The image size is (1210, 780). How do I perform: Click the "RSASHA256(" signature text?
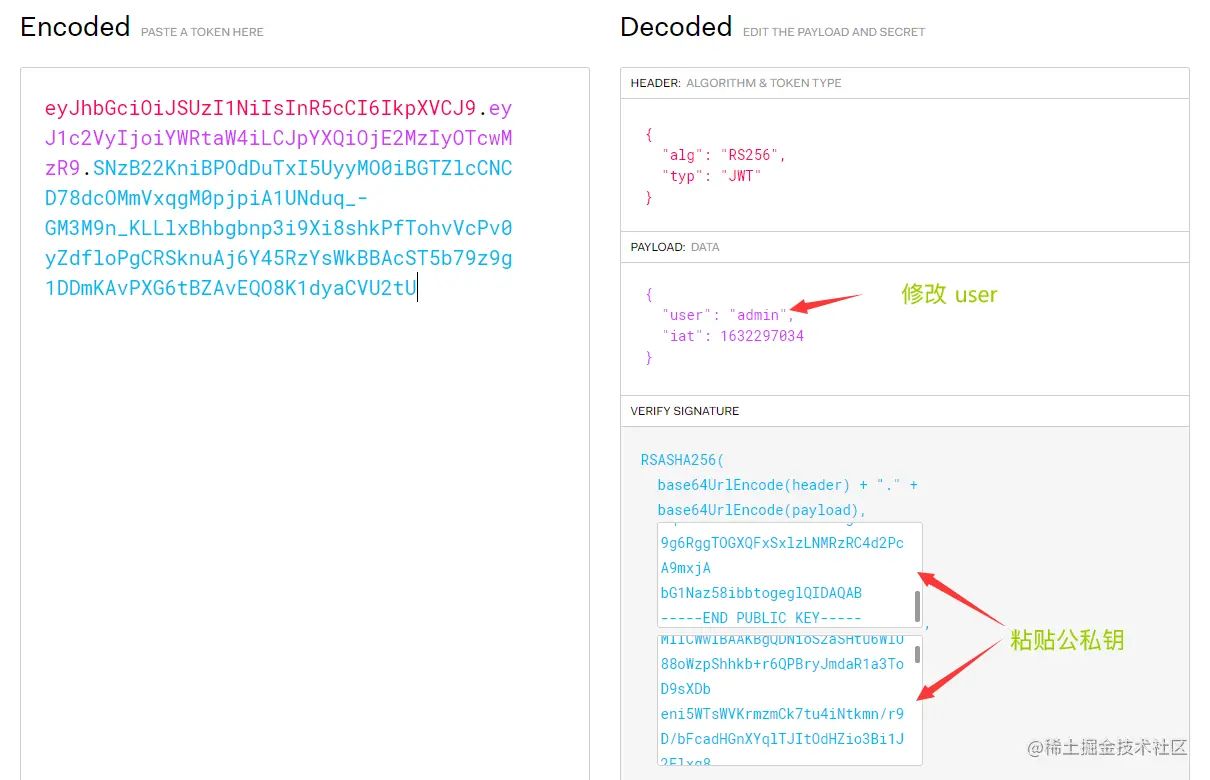point(682,461)
